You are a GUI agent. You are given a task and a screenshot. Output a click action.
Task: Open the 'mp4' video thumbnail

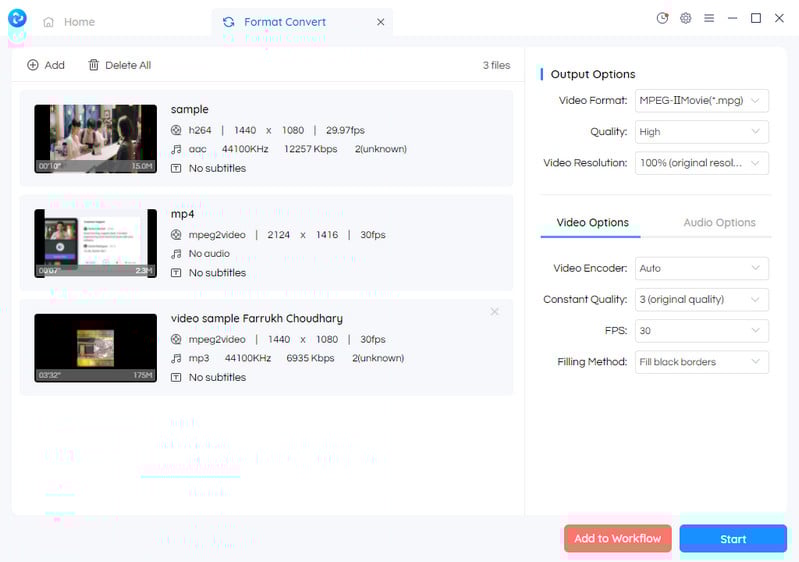click(96, 244)
